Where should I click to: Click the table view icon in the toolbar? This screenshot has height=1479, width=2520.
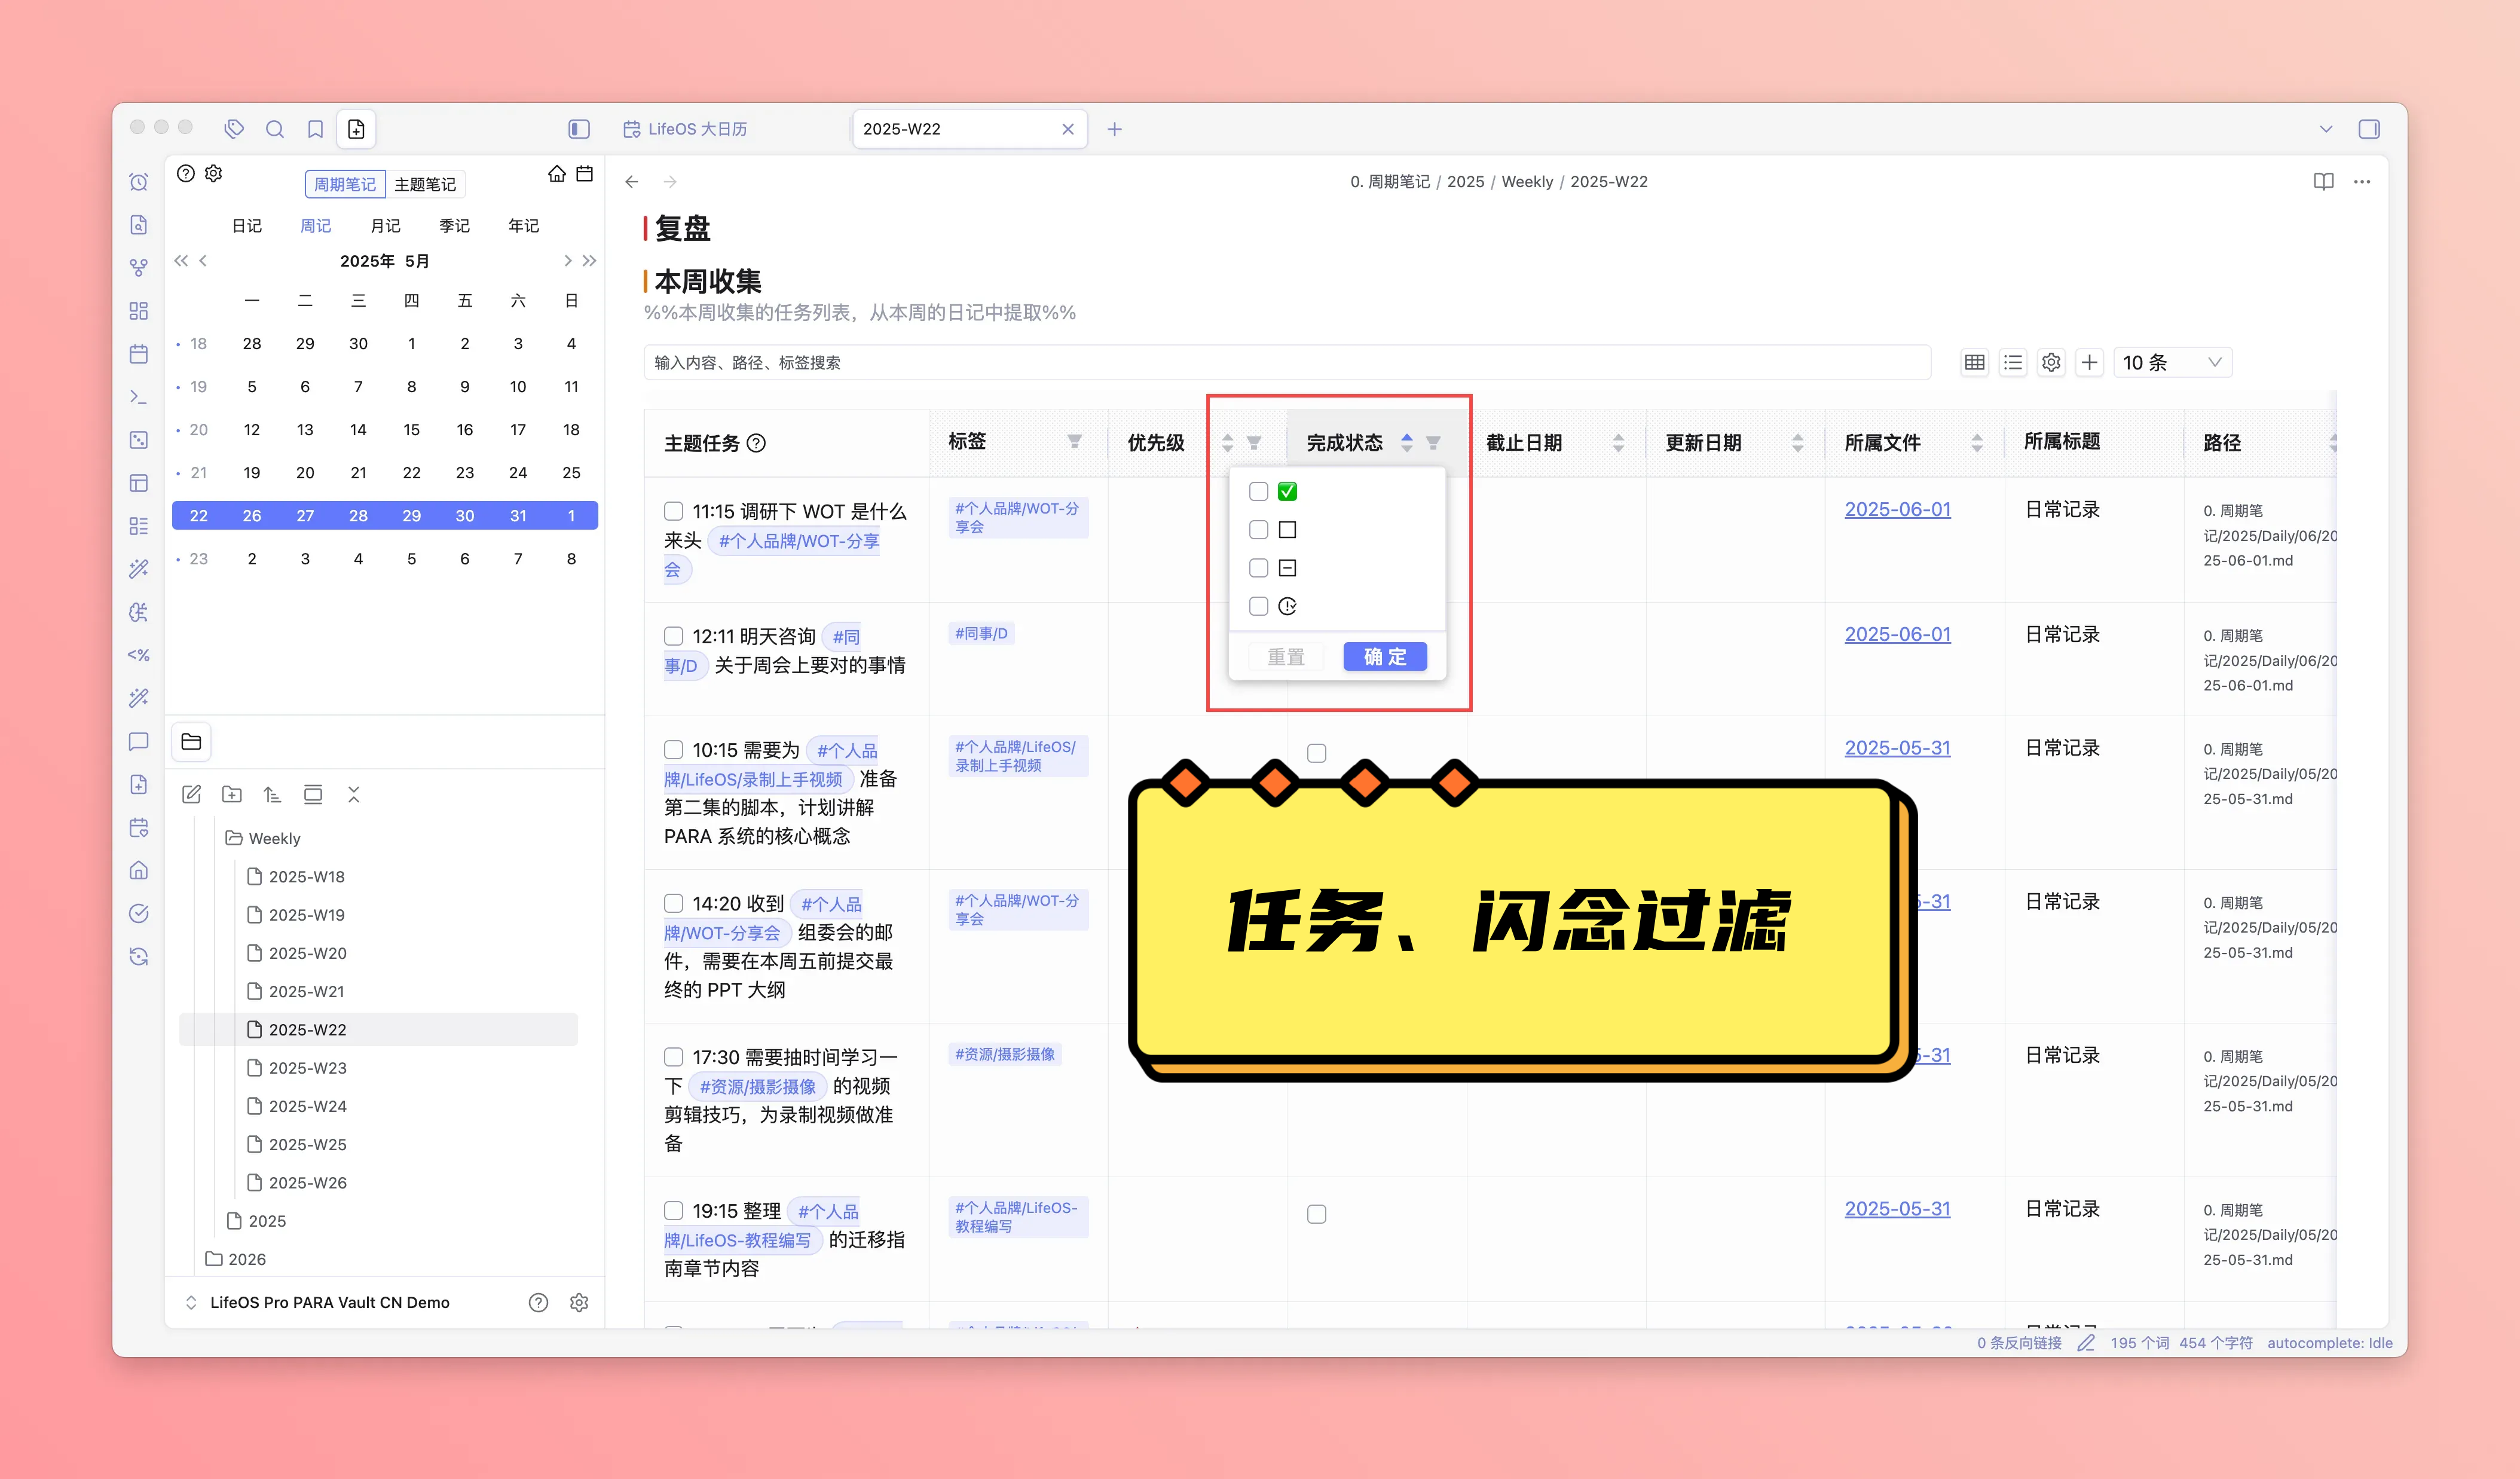click(x=1974, y=363)
